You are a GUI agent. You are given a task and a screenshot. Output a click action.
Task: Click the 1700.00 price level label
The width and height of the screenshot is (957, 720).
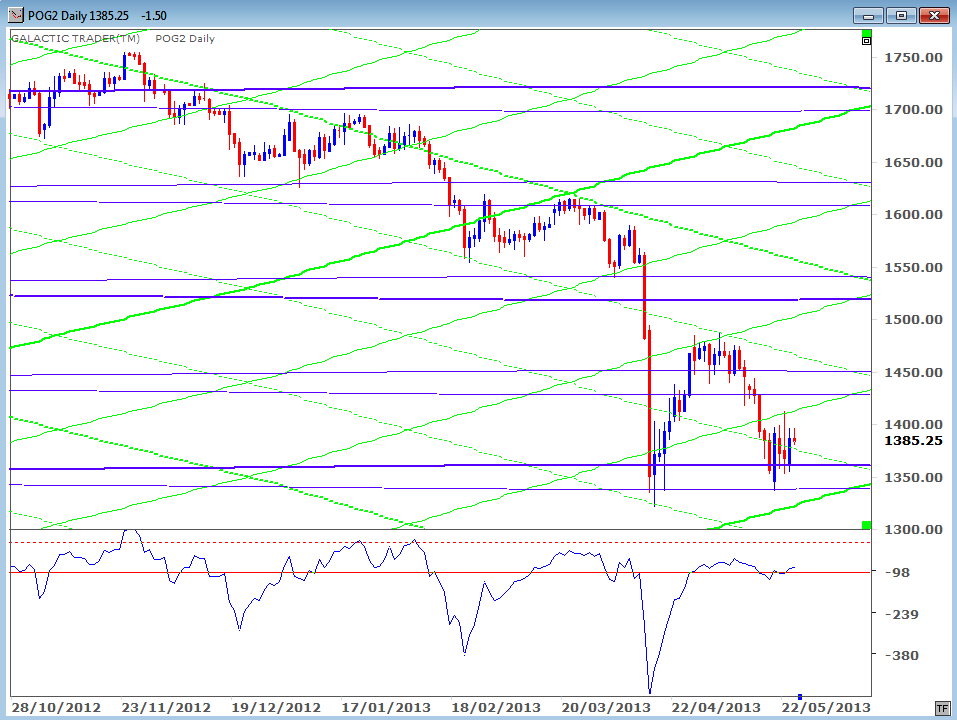coord(913,110)
